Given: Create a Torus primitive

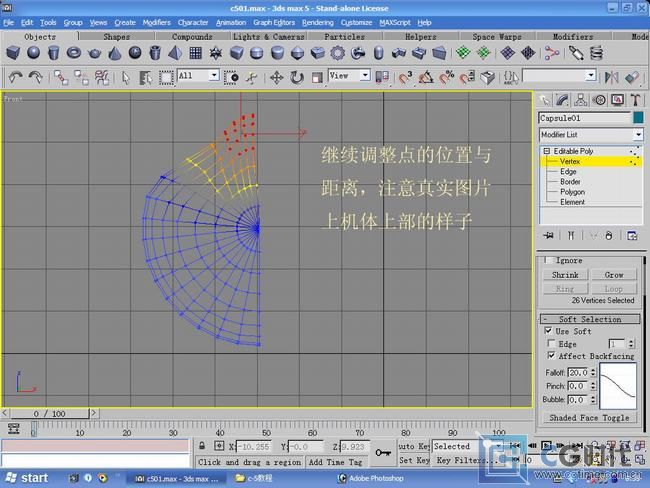Looking at the screenshot, I should point(74,53).
